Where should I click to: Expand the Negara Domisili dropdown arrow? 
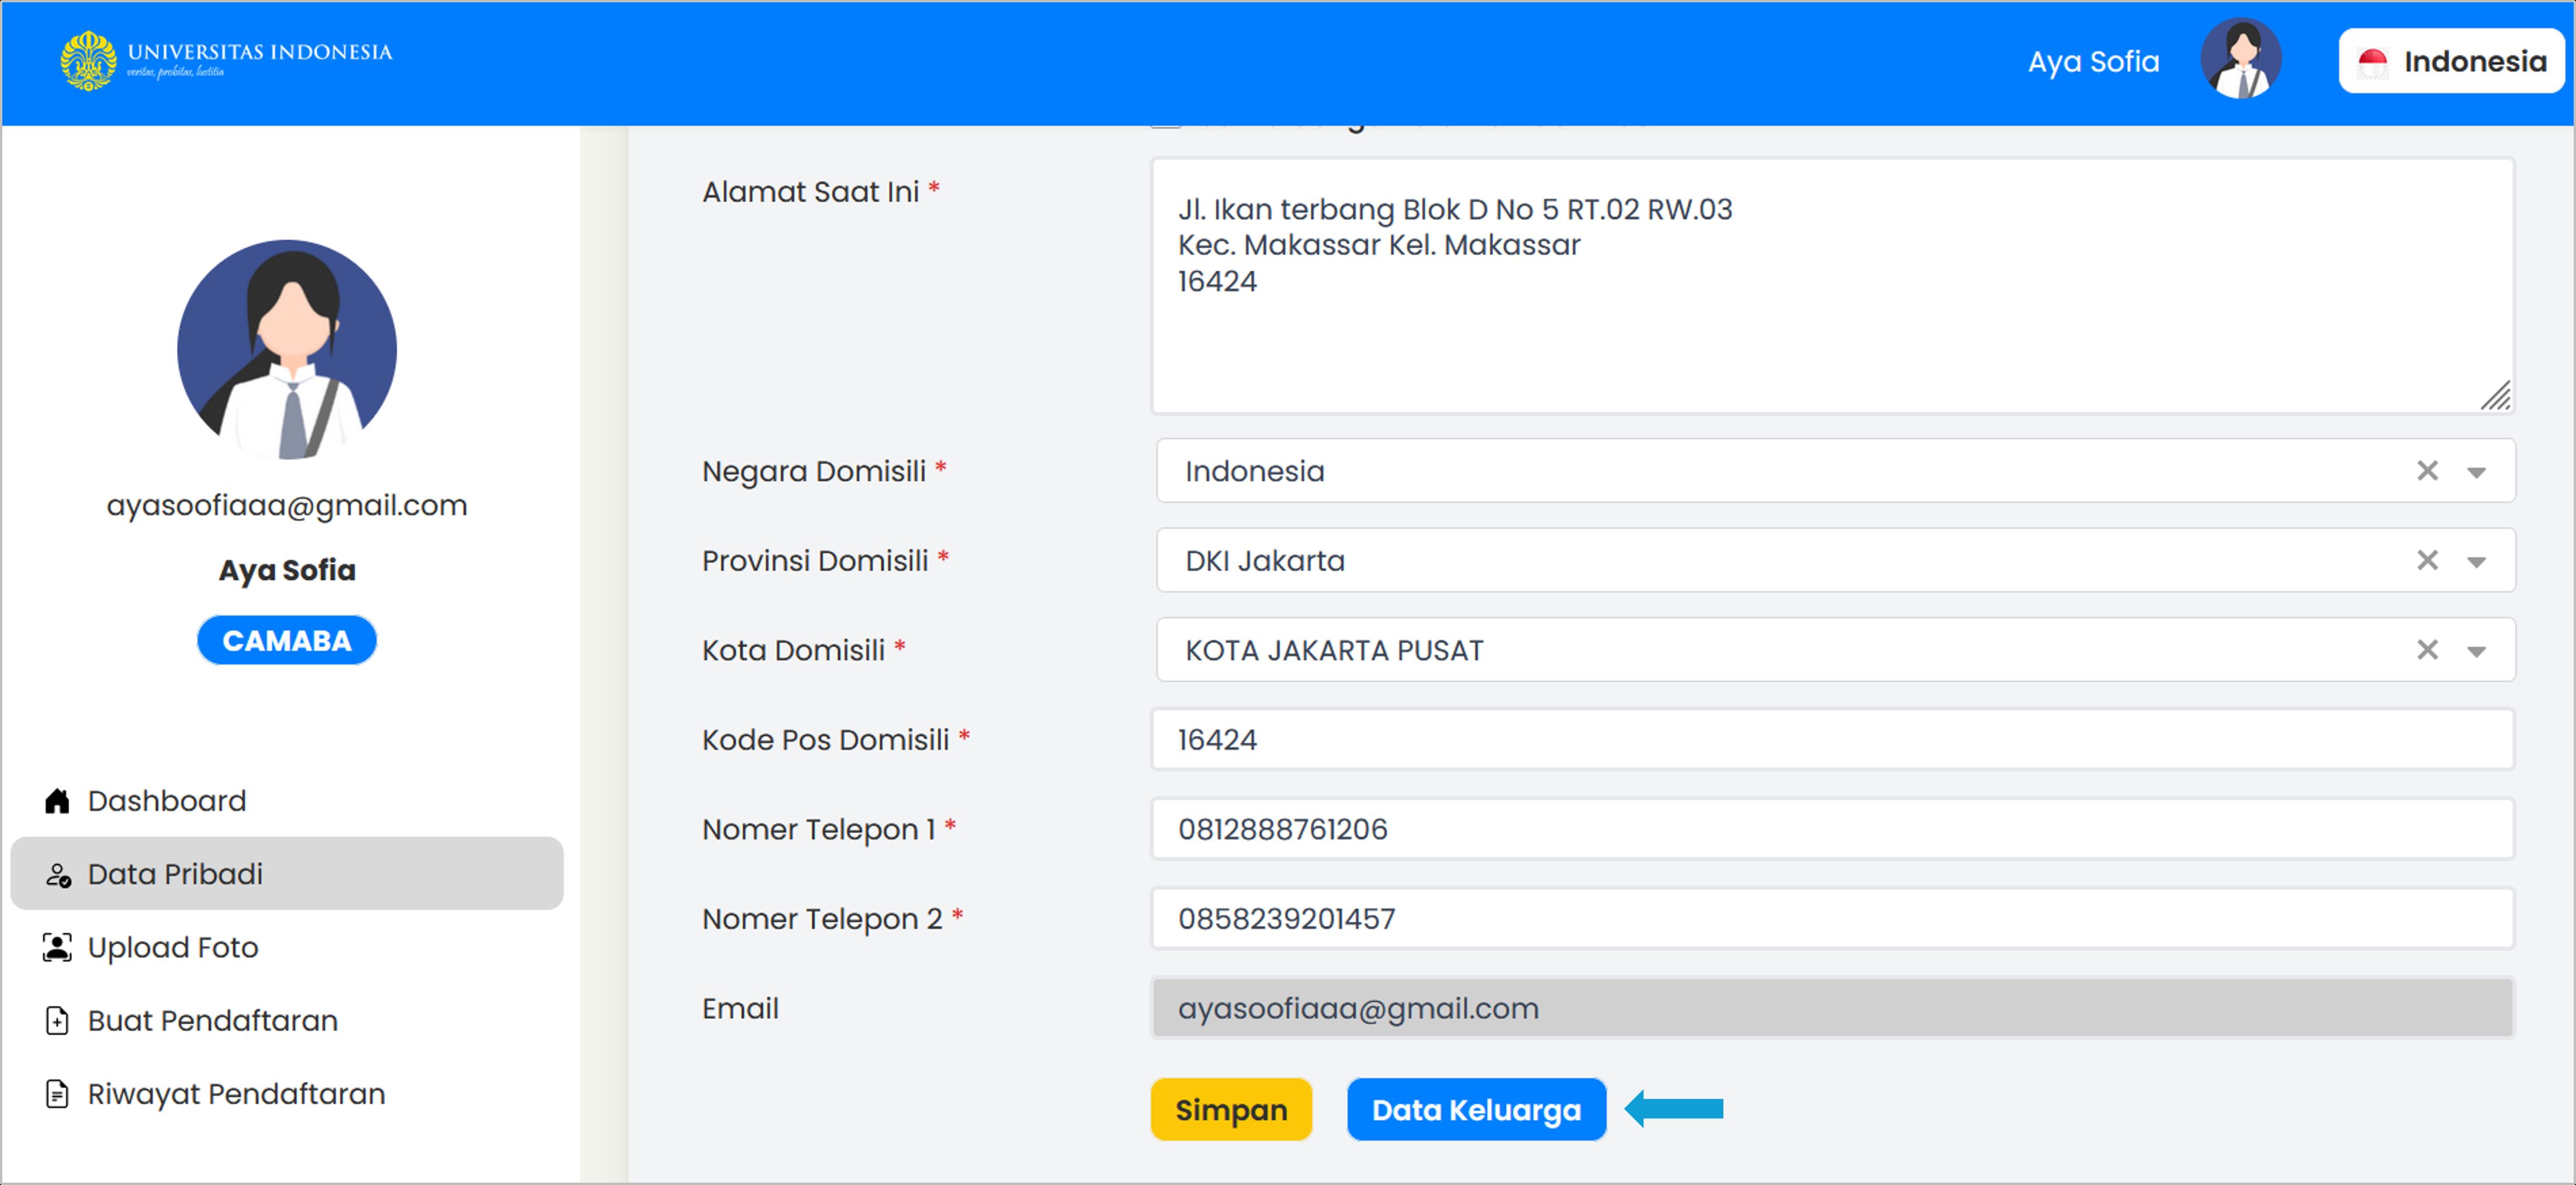point(2476,472)
